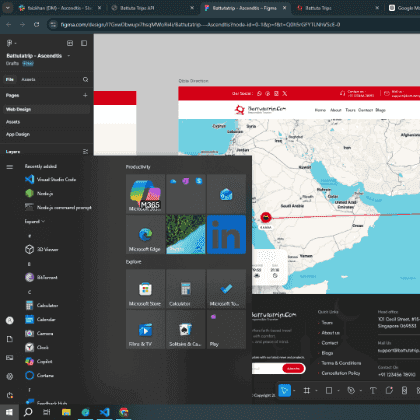Viewport: 420px width, 420px height.
Task: Open the shape tool dropdown arrow
Action: tap(338, 391)
